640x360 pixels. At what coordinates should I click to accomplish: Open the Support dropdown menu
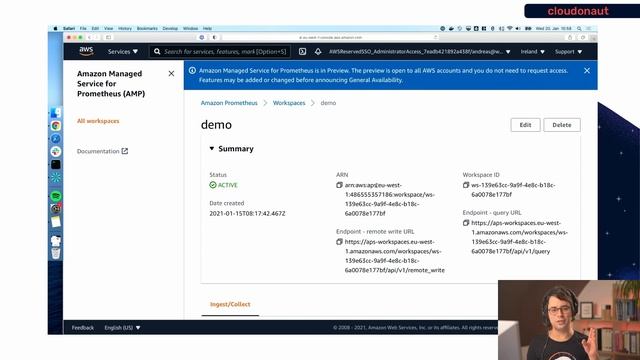568,52
